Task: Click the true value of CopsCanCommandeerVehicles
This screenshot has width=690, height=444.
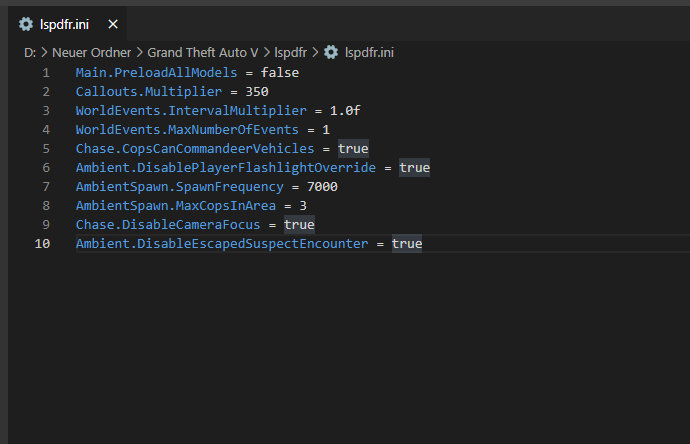Action: point(353,148)
